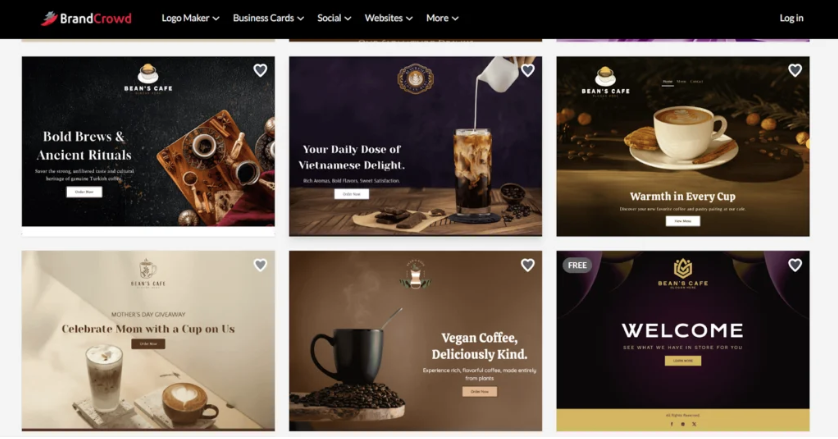Favorite the WELCOME template
Image resolution: width=838 pixels, height=439 pixels.
(x=795, y=265)
